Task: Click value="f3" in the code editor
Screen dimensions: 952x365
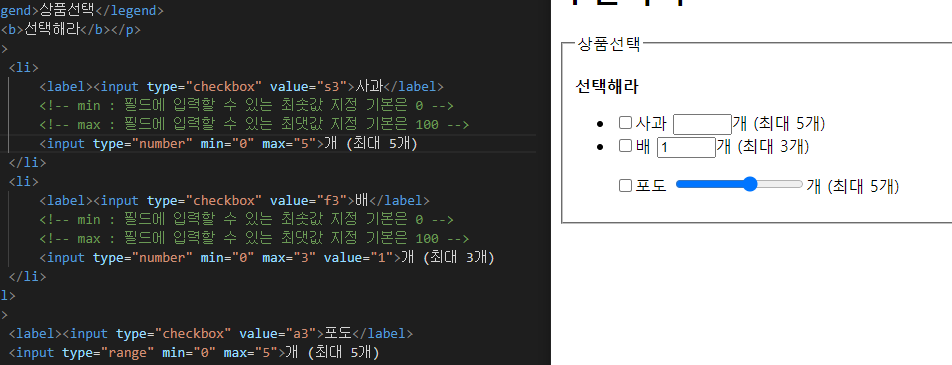Action: (308, 200)
